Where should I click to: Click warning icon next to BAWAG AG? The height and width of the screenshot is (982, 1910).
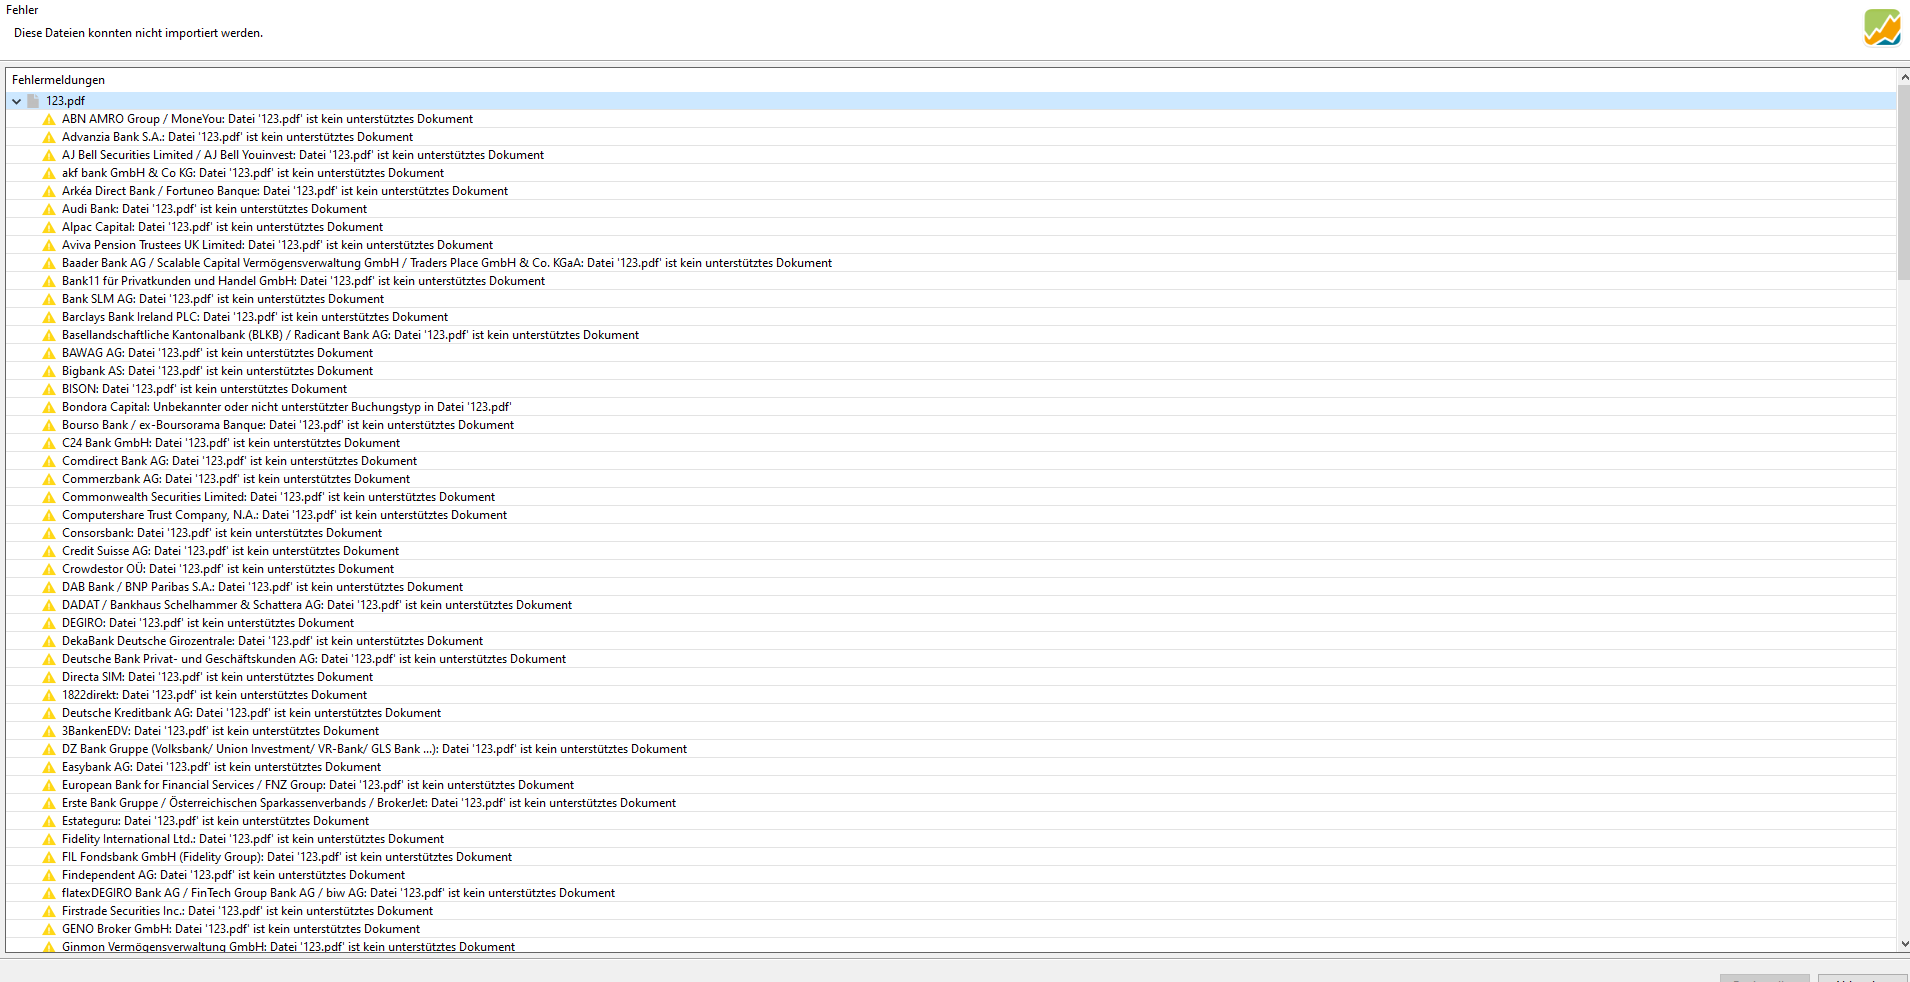click(49, 353)
